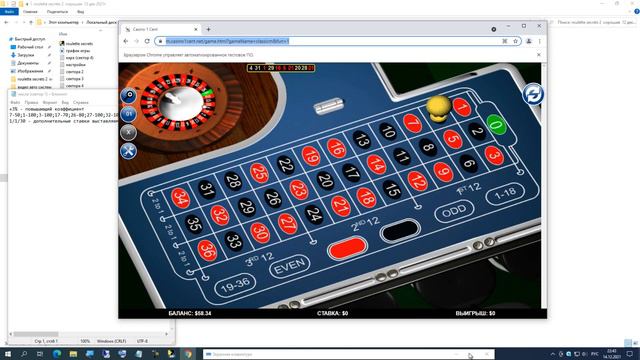The width and height of the screenshot is (640, 360).
Task: Open a new Chrome tab with plus
Action: [x=208, y=29]
